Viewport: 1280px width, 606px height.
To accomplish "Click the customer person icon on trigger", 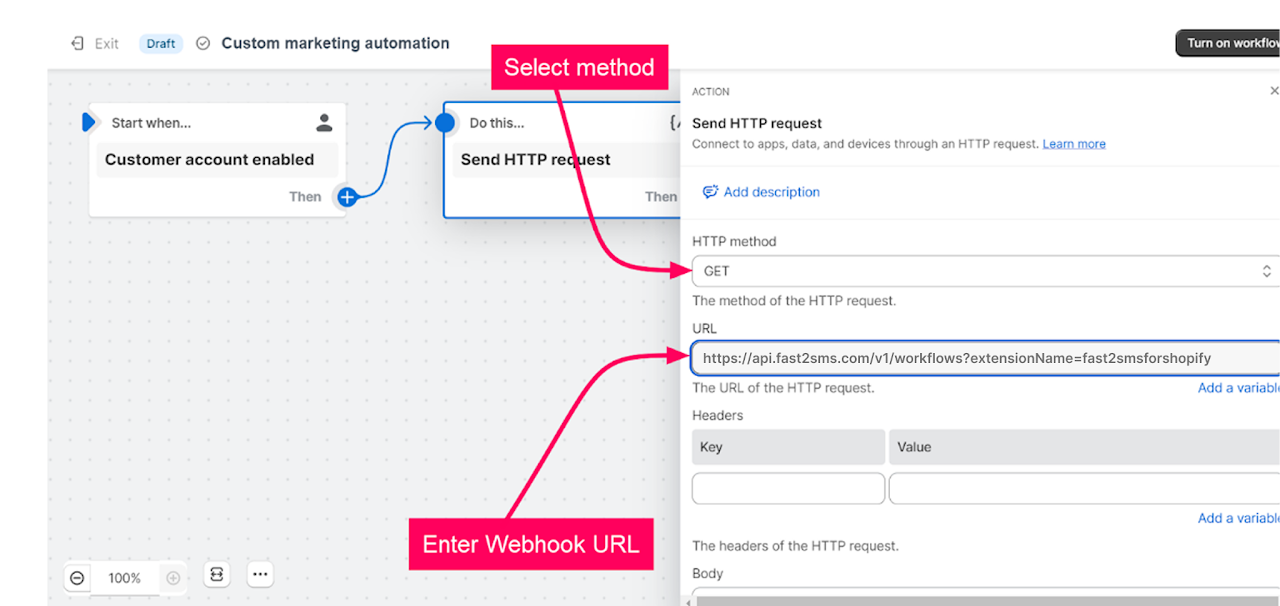I will (x=324, y=123).
